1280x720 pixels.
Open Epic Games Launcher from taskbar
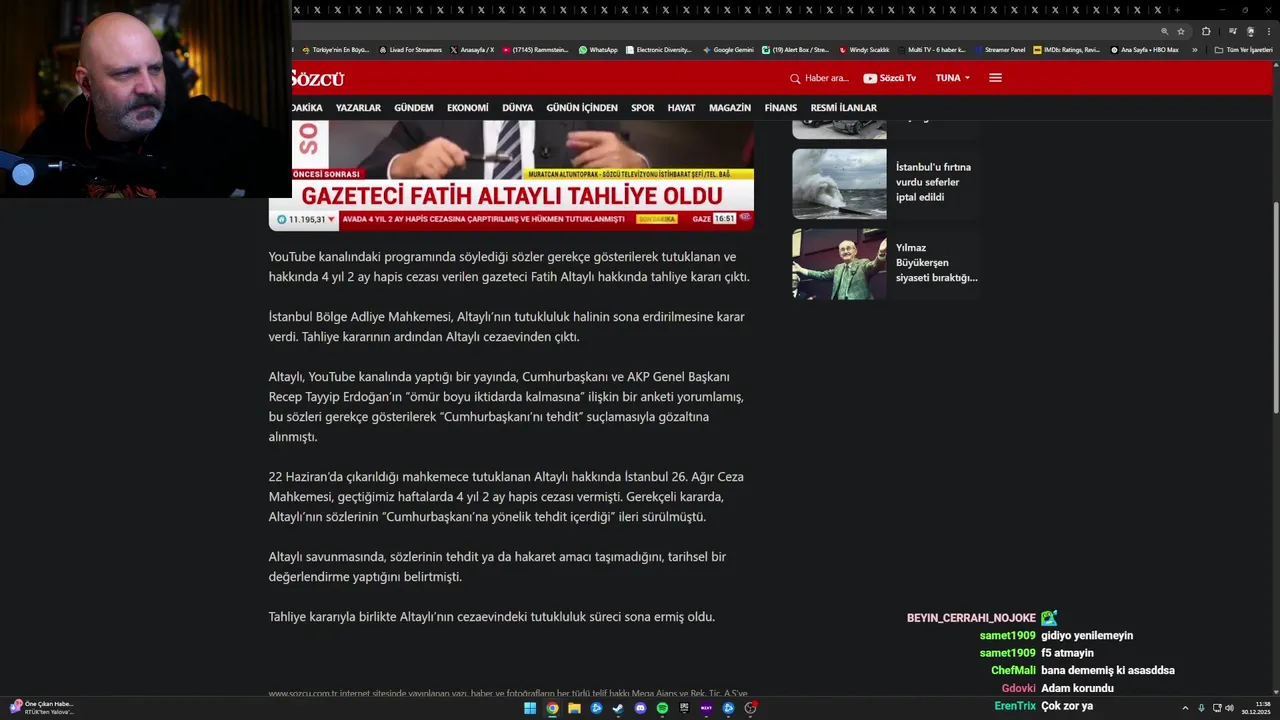[684, 708]
